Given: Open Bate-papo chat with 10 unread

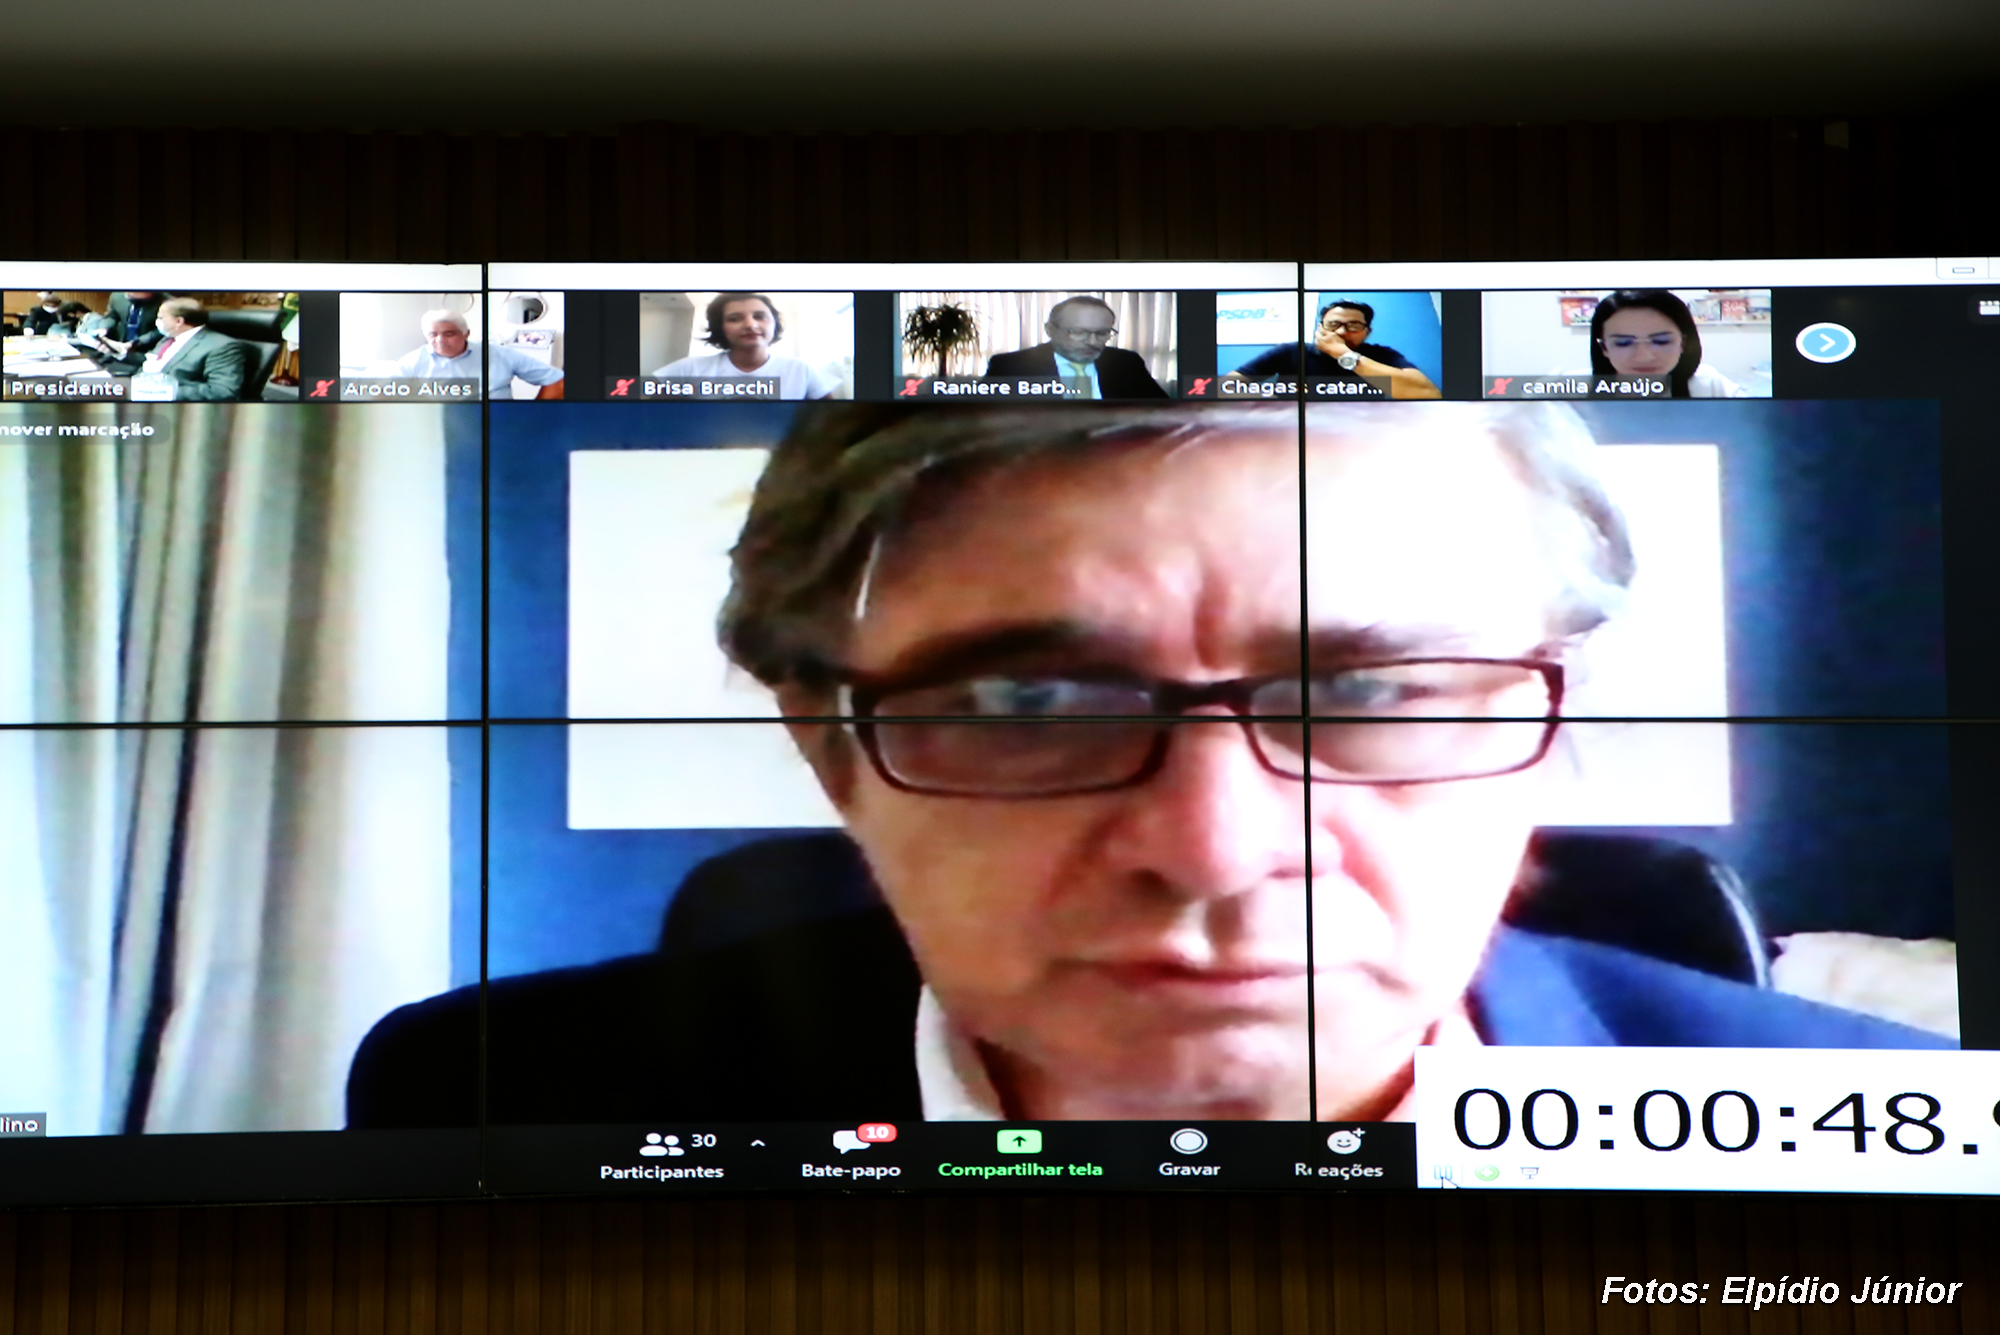Looking at the screenshot, I should (850, 1143).
